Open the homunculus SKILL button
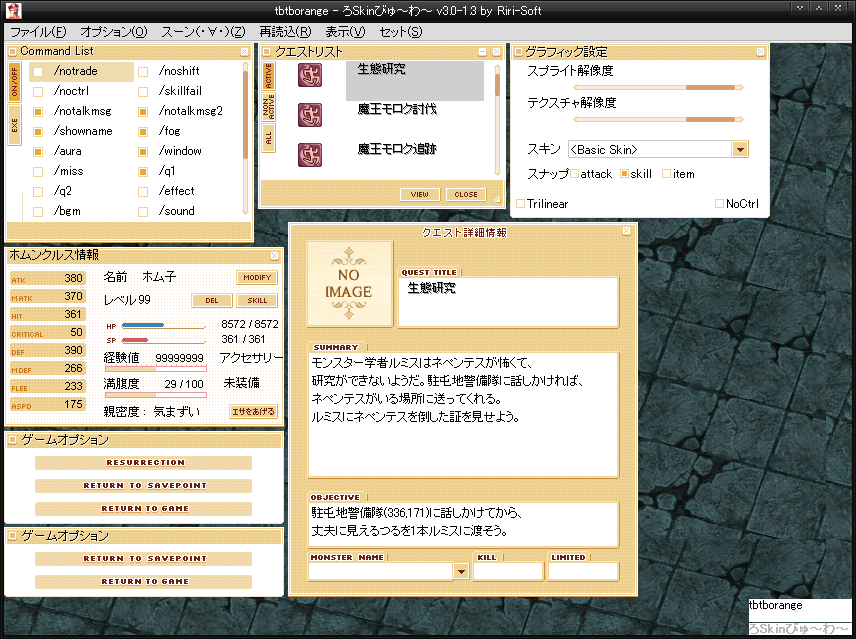856x639 pixels. pyautogui.click(x=257, y=300)
